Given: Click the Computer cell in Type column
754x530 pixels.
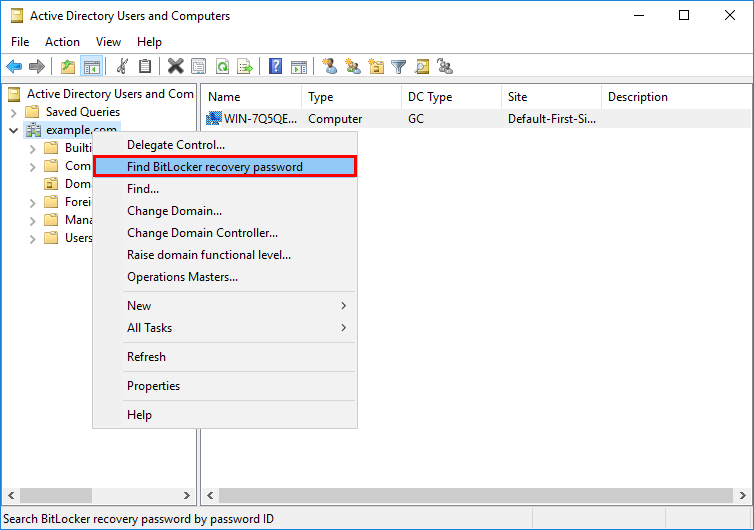Looking at the screenshot, I should click(x=335, y=119).
